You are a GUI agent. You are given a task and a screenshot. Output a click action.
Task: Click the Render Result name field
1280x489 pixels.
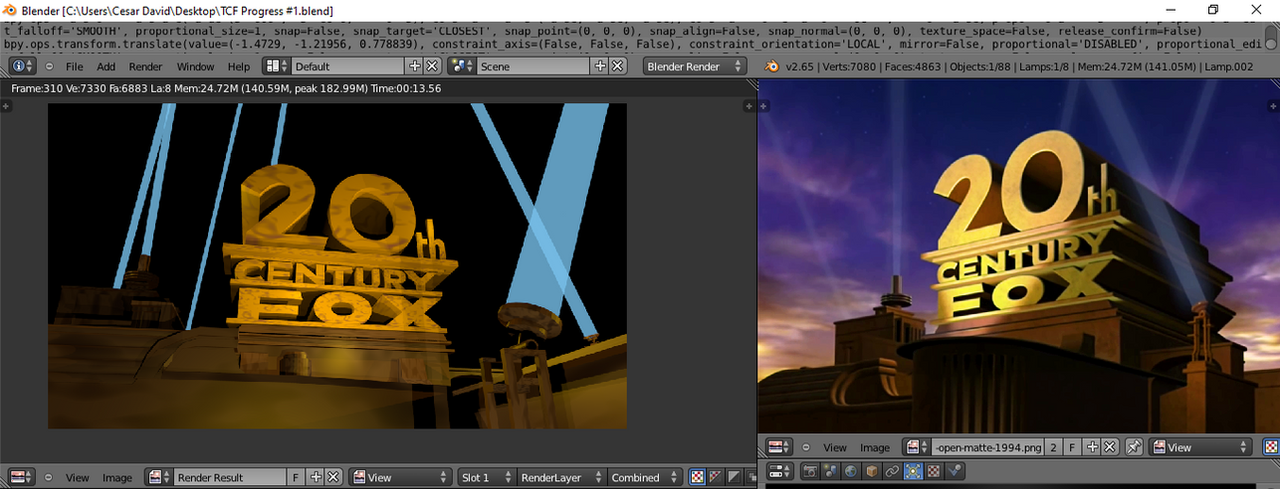tap(231, 477)
